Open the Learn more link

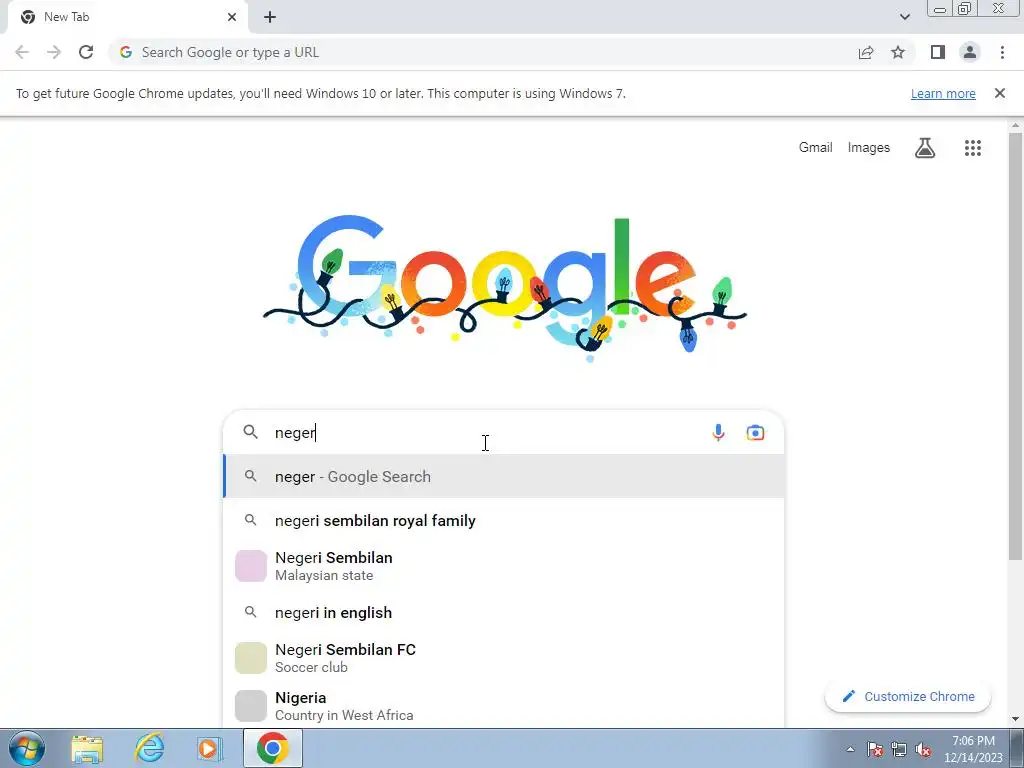(943, 93)
